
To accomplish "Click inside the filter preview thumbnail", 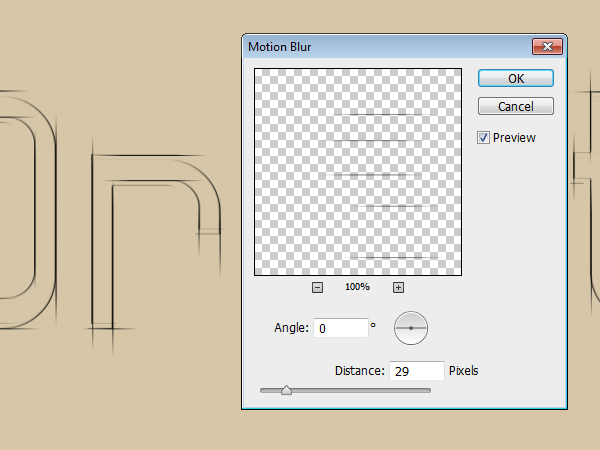I will coord(357,172).
